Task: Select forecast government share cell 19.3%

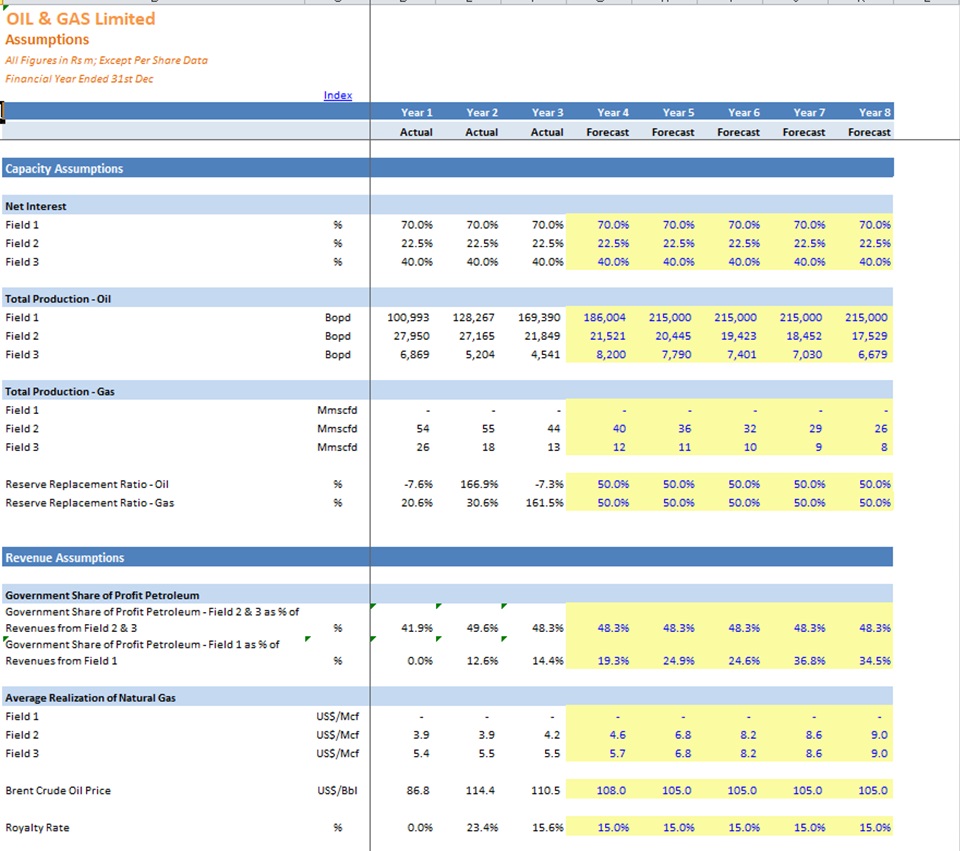Action: 613,661
